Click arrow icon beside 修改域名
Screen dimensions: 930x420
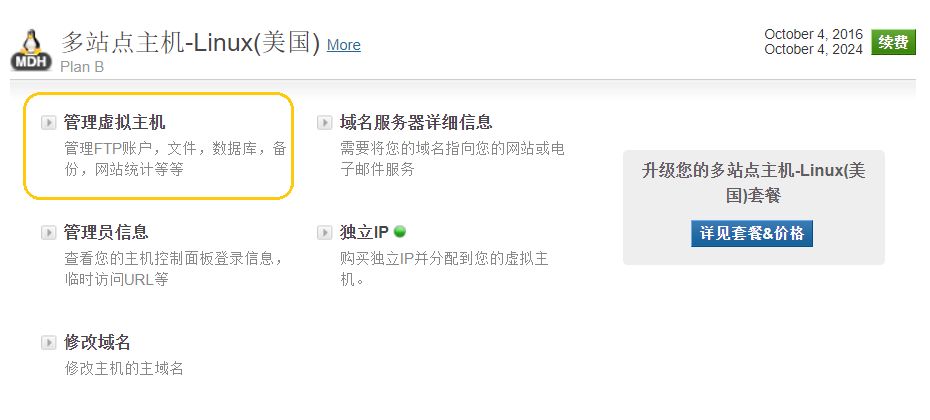48,343
